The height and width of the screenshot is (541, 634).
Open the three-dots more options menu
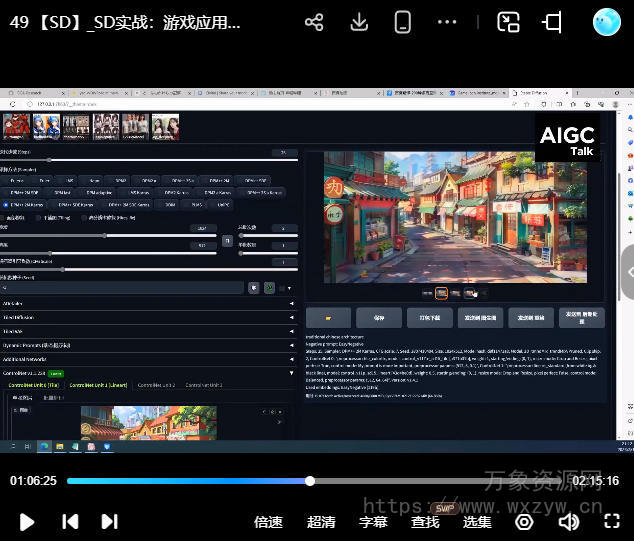click(x=447, y=22)
